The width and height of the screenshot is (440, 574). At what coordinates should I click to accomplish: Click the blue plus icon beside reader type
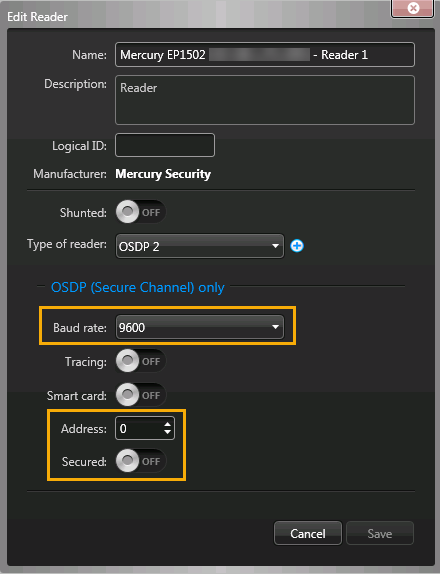pyautogui.click(x=297, y=246)
